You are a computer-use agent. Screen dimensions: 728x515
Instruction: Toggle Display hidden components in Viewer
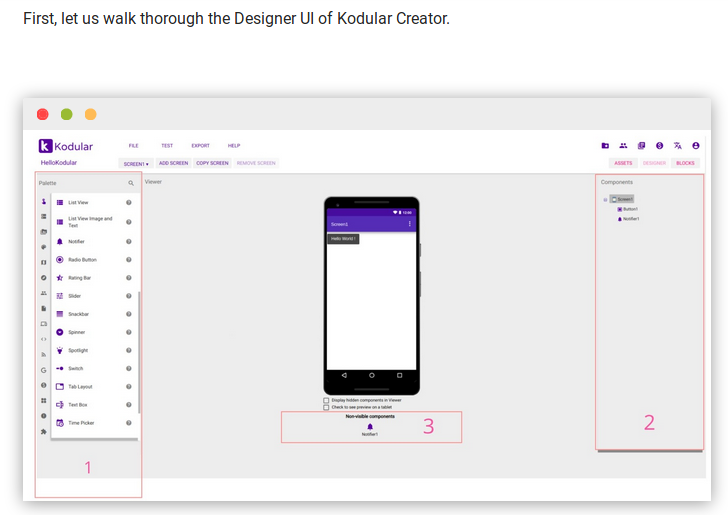coord(326,400)
